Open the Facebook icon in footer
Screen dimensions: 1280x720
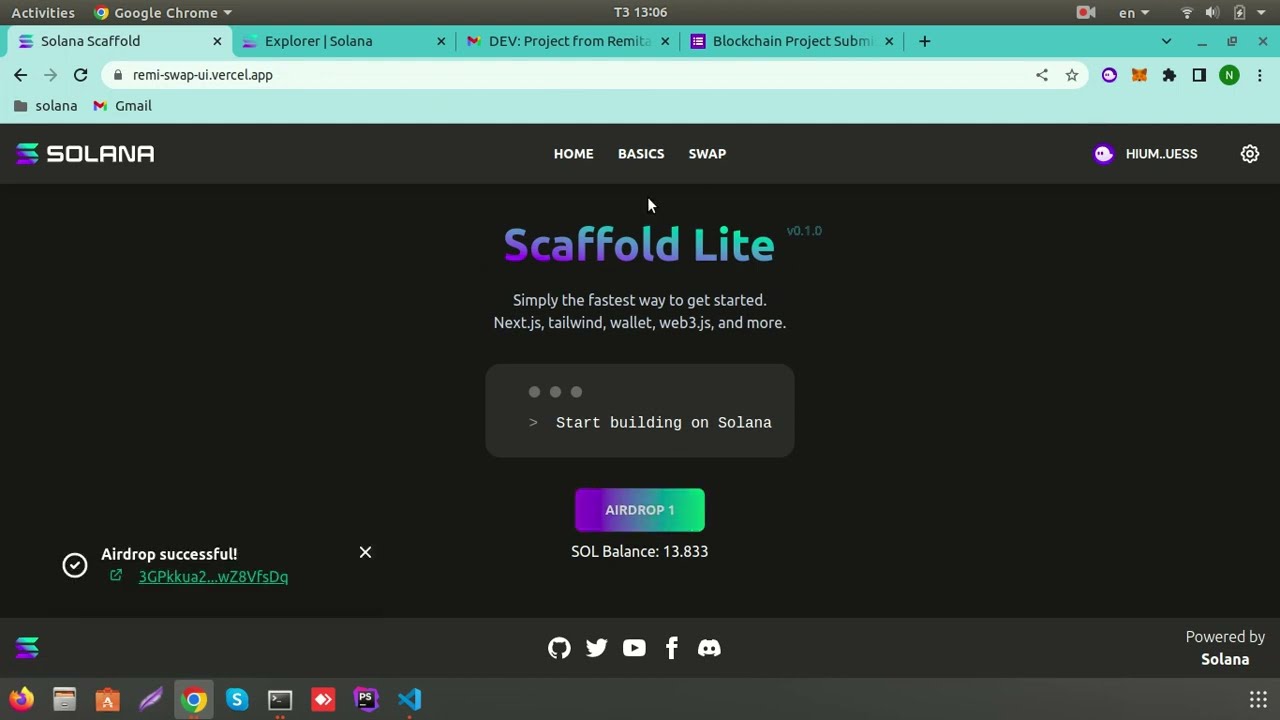tap(672, 648)
